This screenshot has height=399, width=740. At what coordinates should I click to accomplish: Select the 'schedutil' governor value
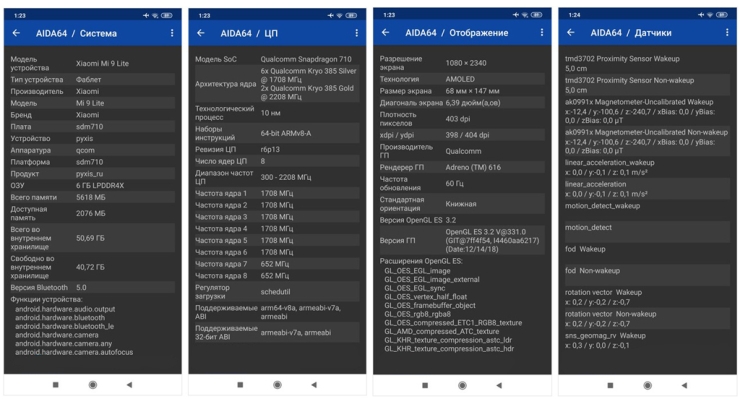pos(275,292)
